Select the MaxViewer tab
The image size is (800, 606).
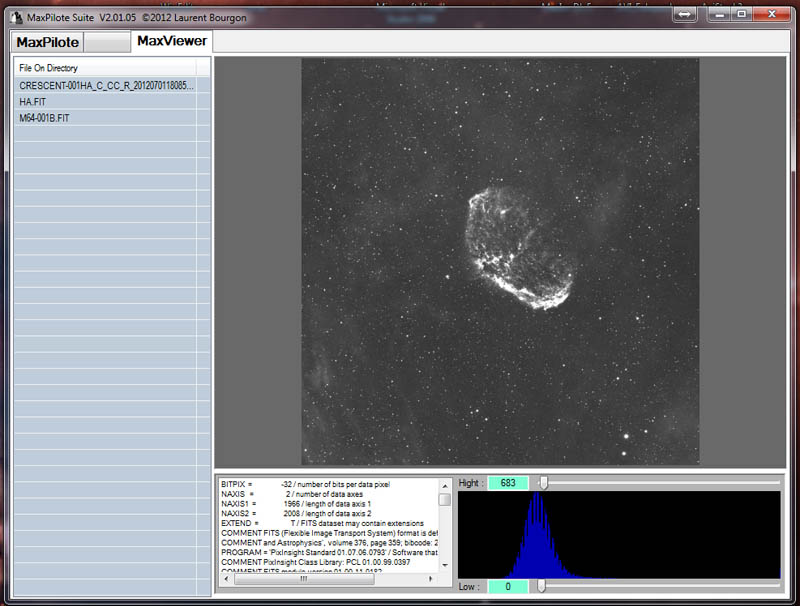click(x=172, y=41)
